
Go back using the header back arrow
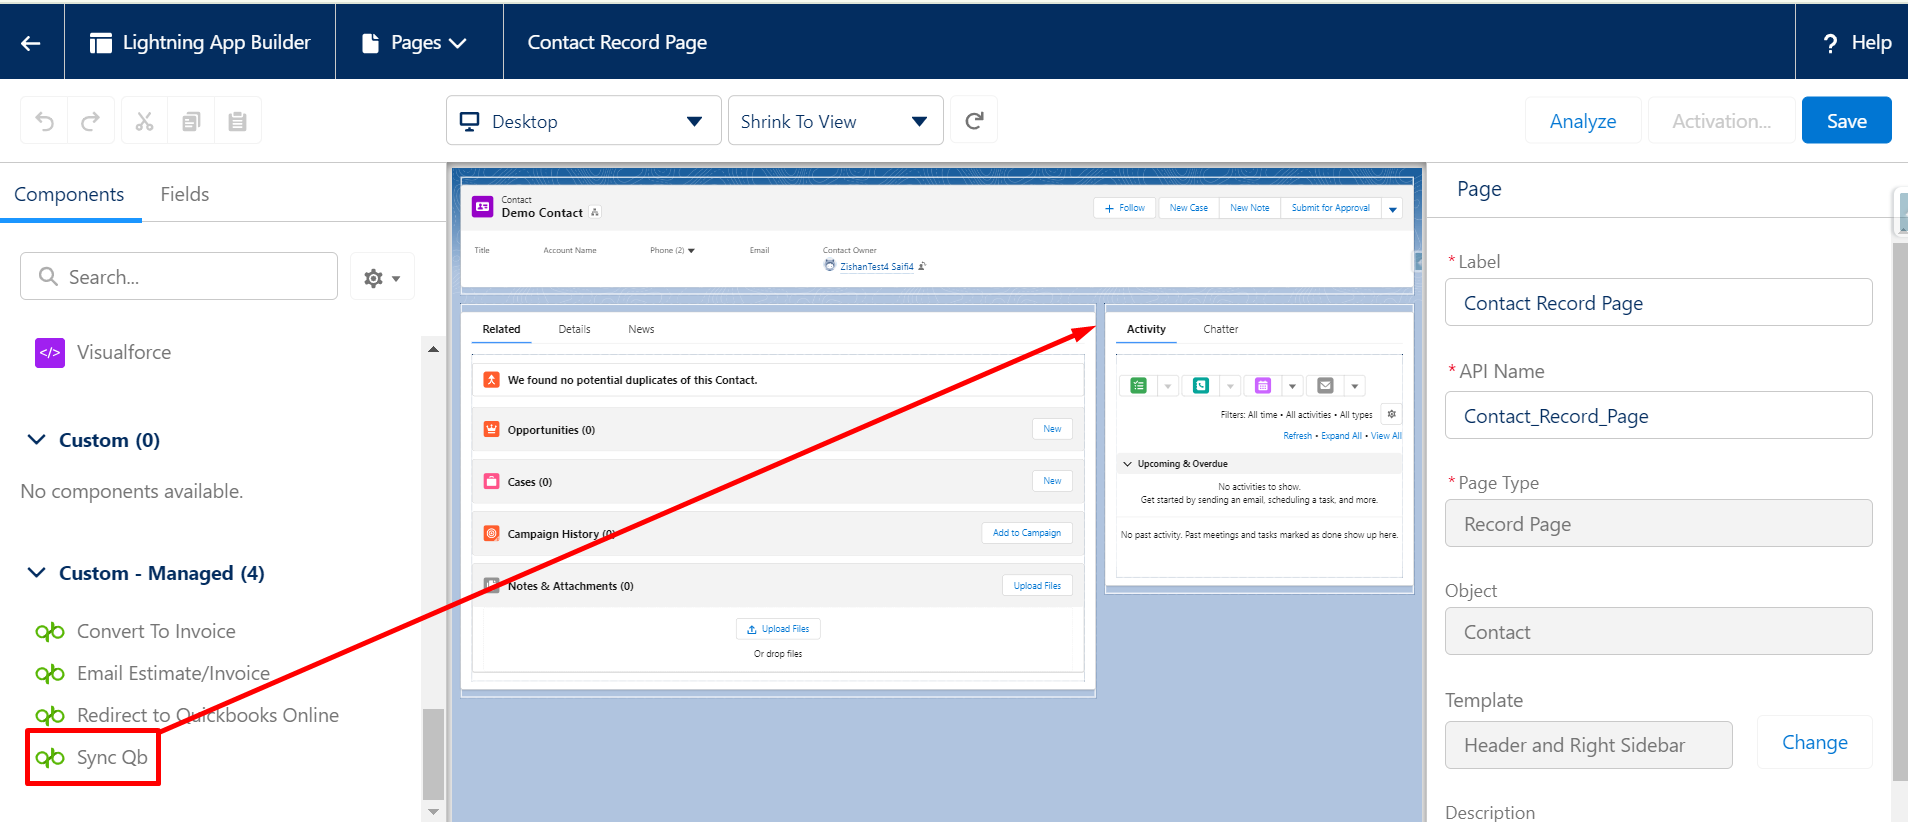pos(31,42)
